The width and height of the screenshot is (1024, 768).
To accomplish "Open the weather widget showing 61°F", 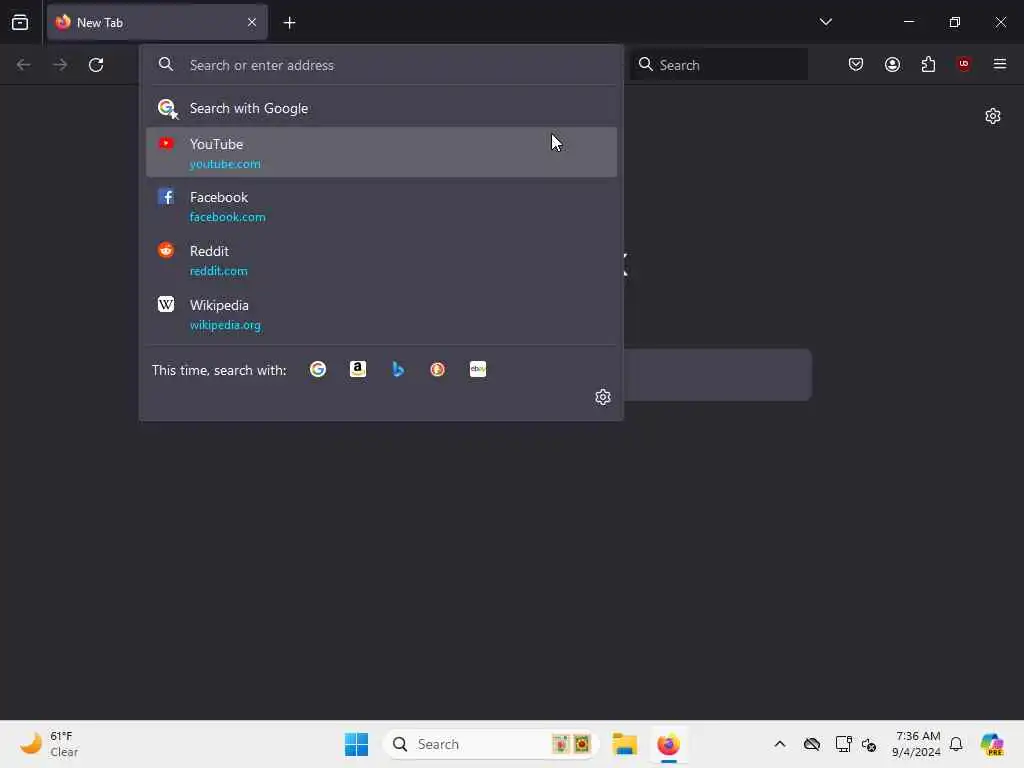I will (49, 744).
